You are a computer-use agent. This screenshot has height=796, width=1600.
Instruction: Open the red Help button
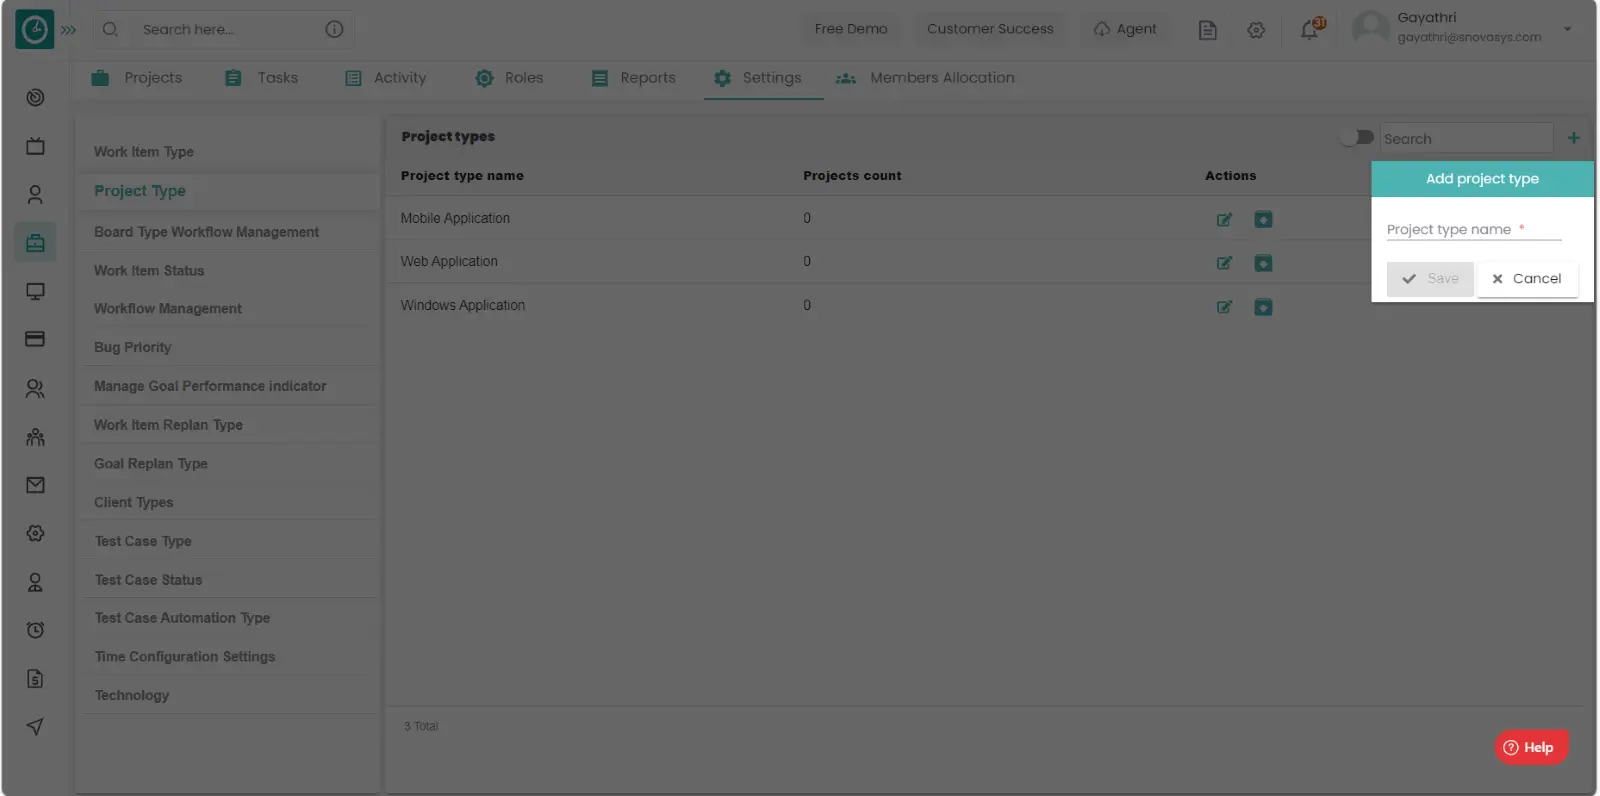(x=1531, y=747)
